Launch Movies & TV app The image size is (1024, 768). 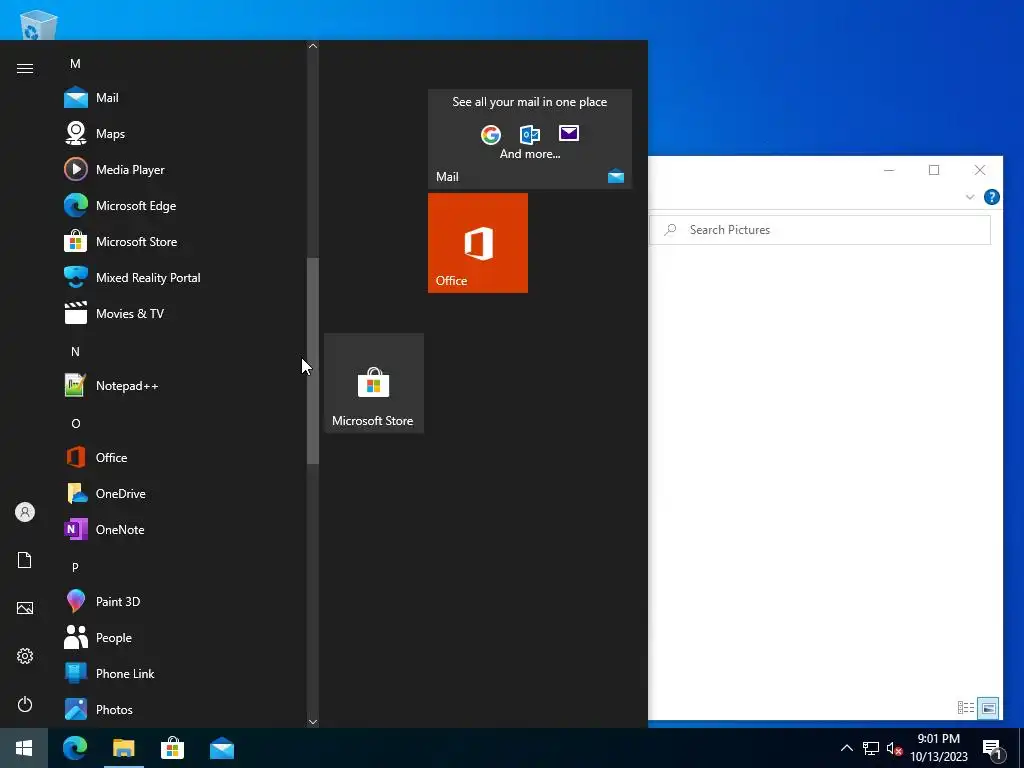pos(182,313)
